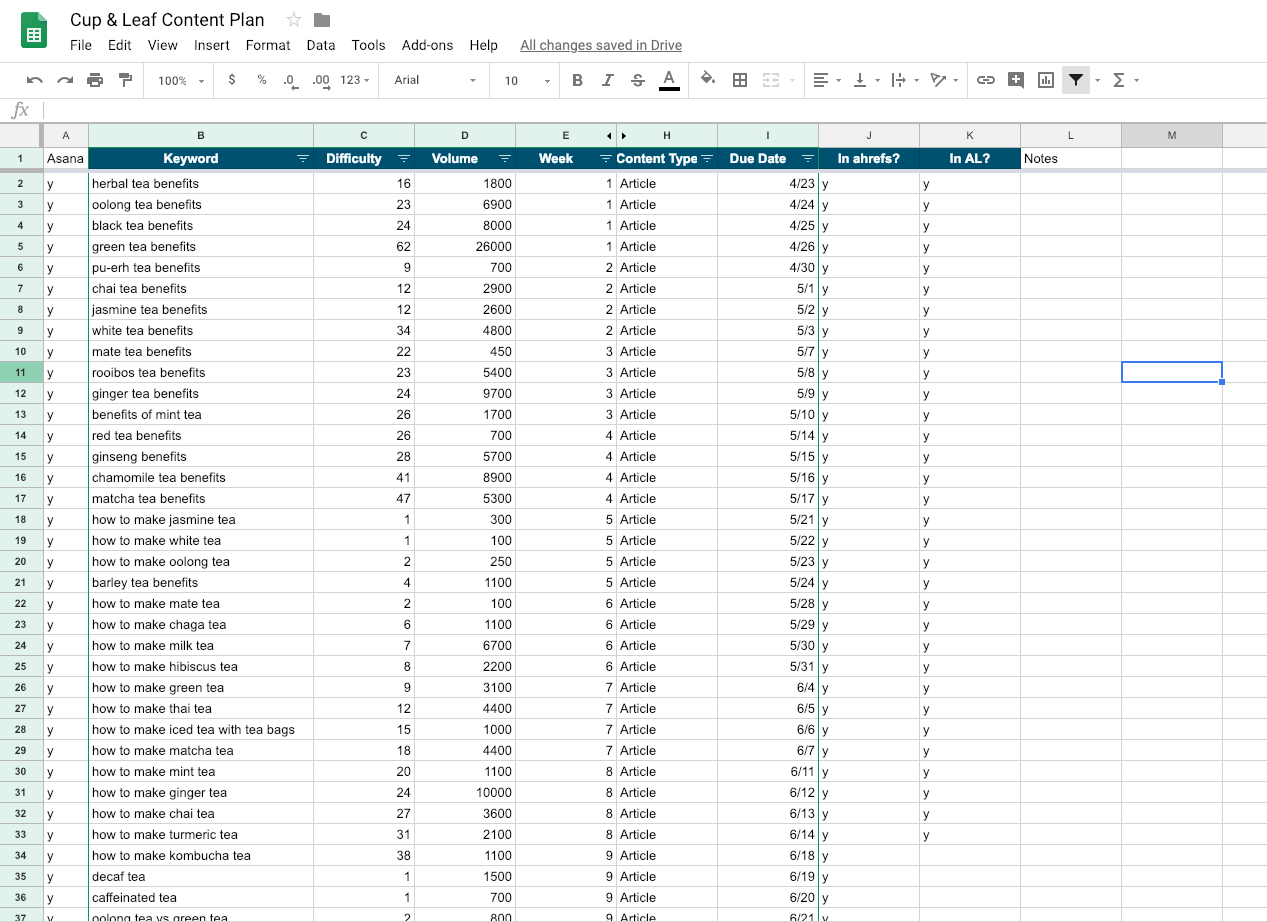Open the Borders tool
The height and width of the screenshot is (922, 1267).
(x=740, y=80)
